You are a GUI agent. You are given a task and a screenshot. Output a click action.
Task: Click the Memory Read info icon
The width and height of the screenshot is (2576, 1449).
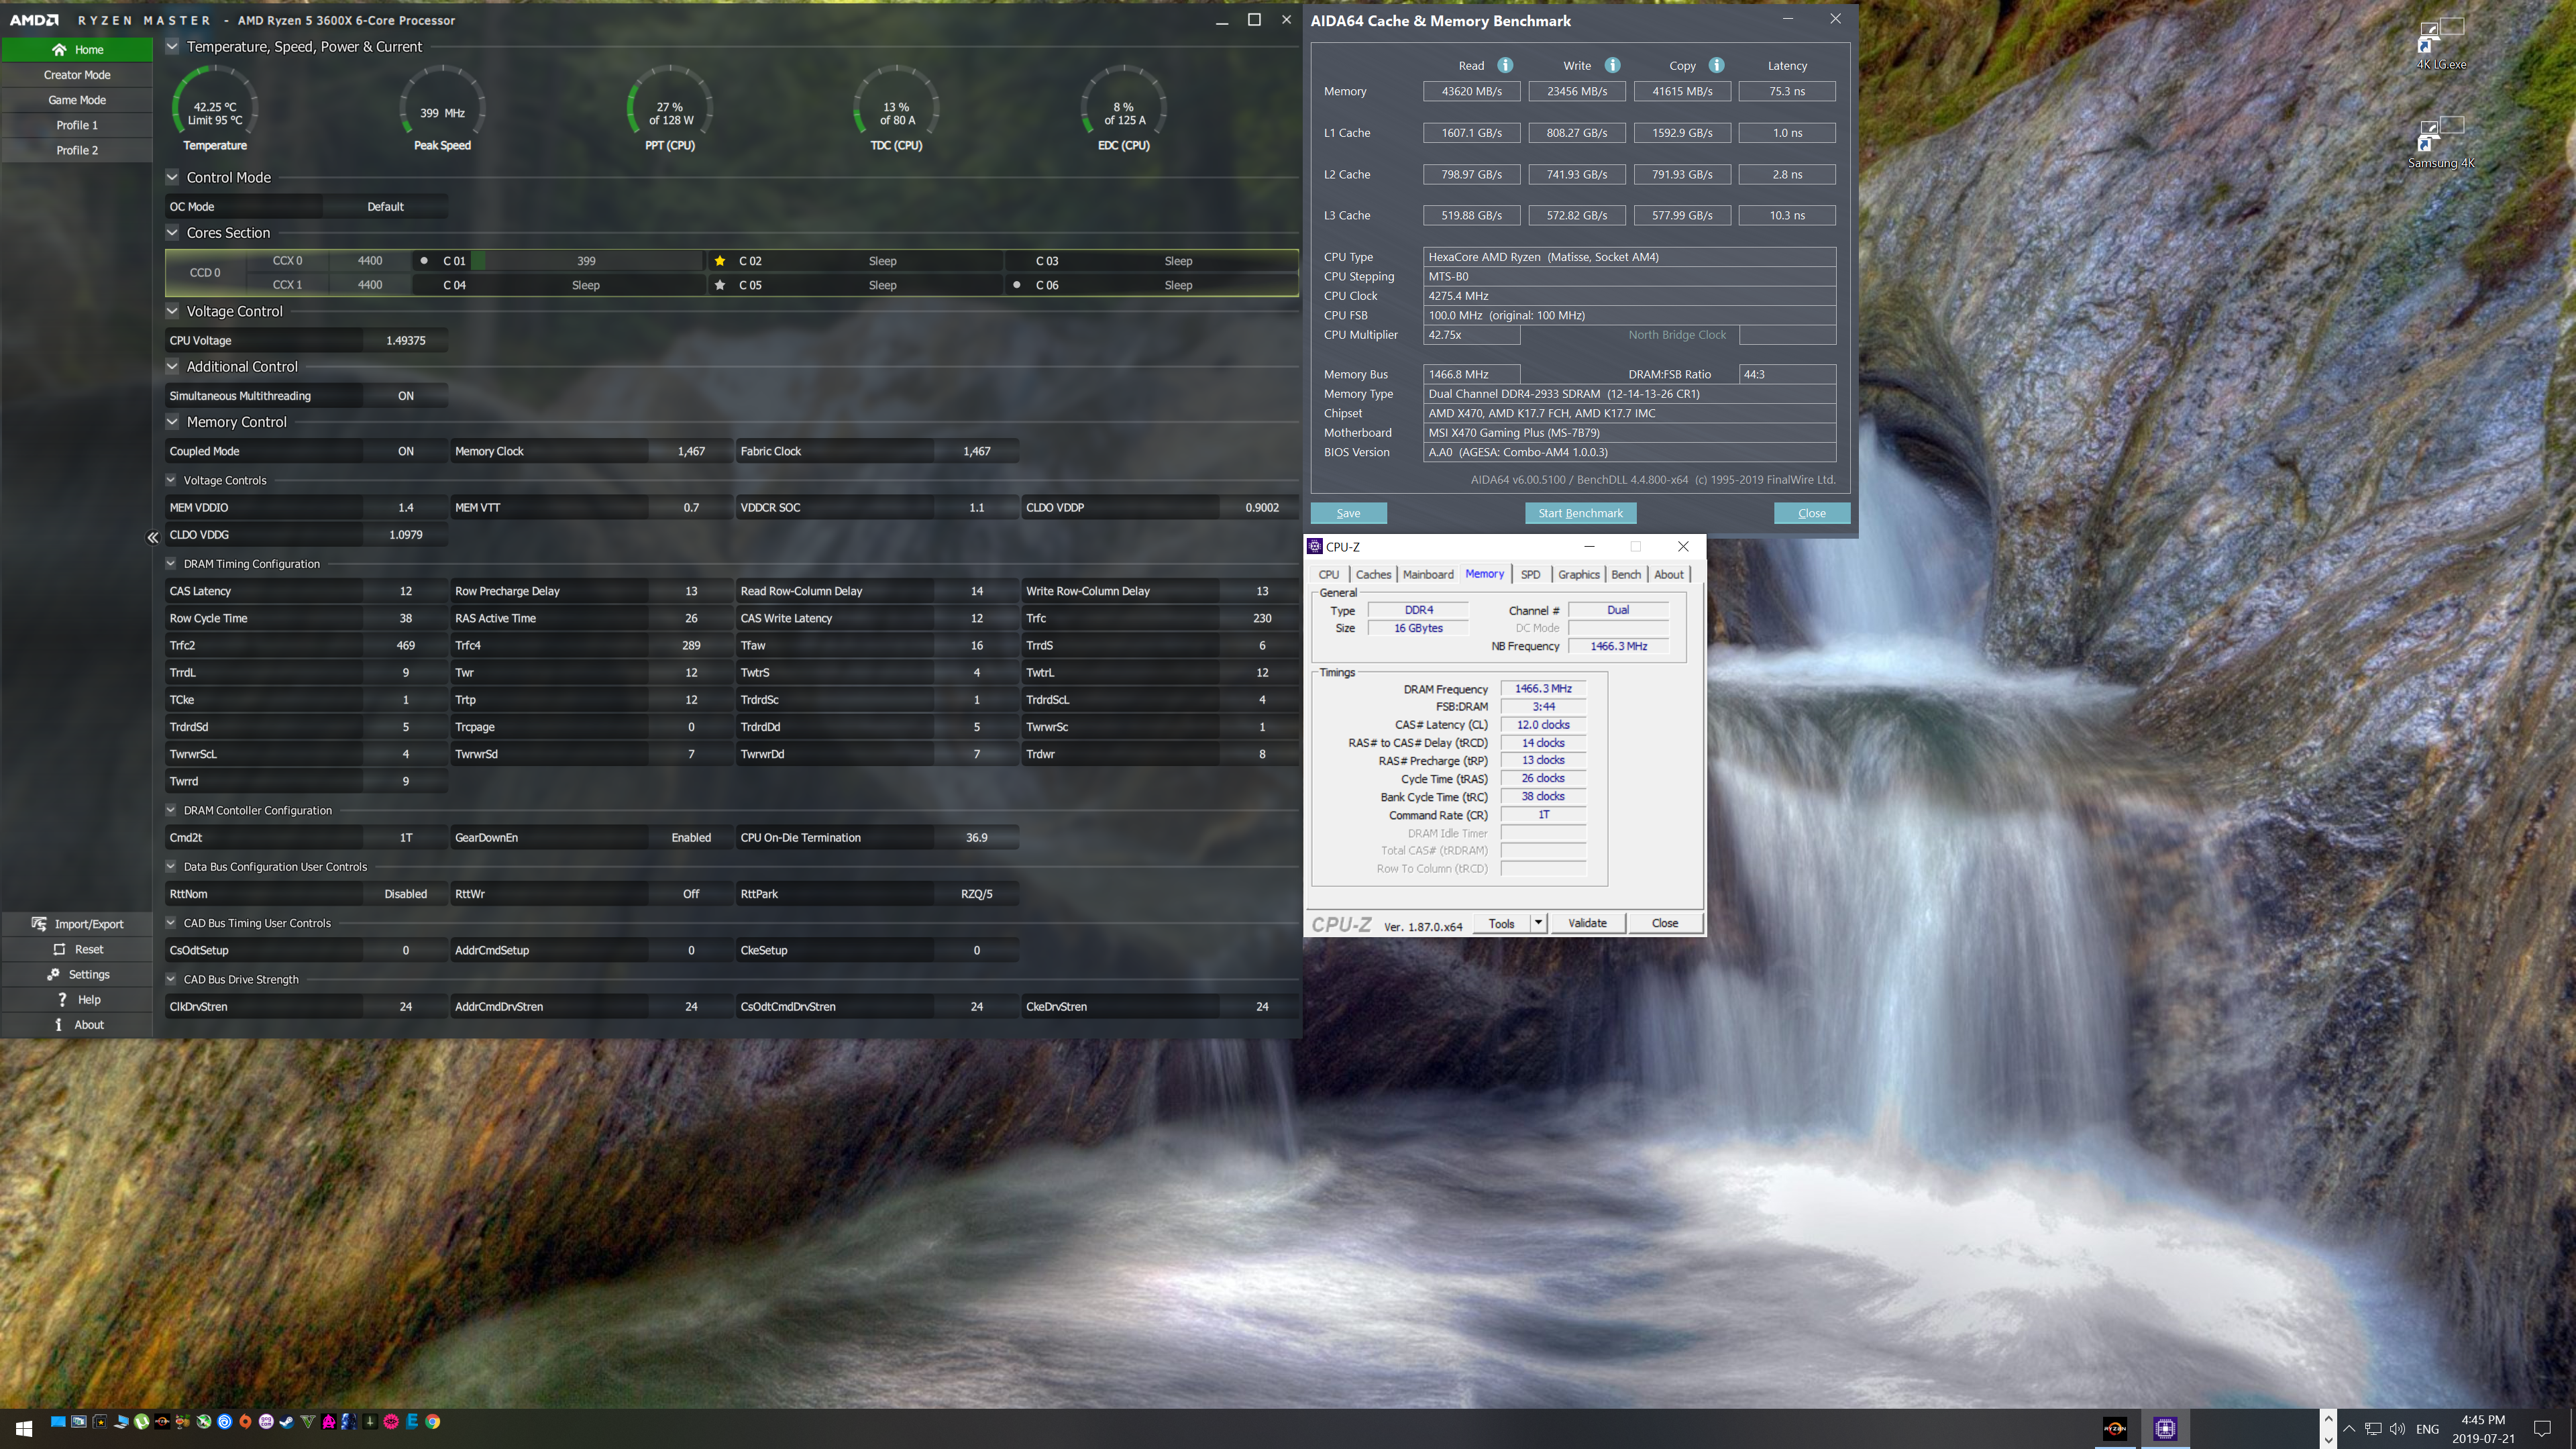point(1505,65)
